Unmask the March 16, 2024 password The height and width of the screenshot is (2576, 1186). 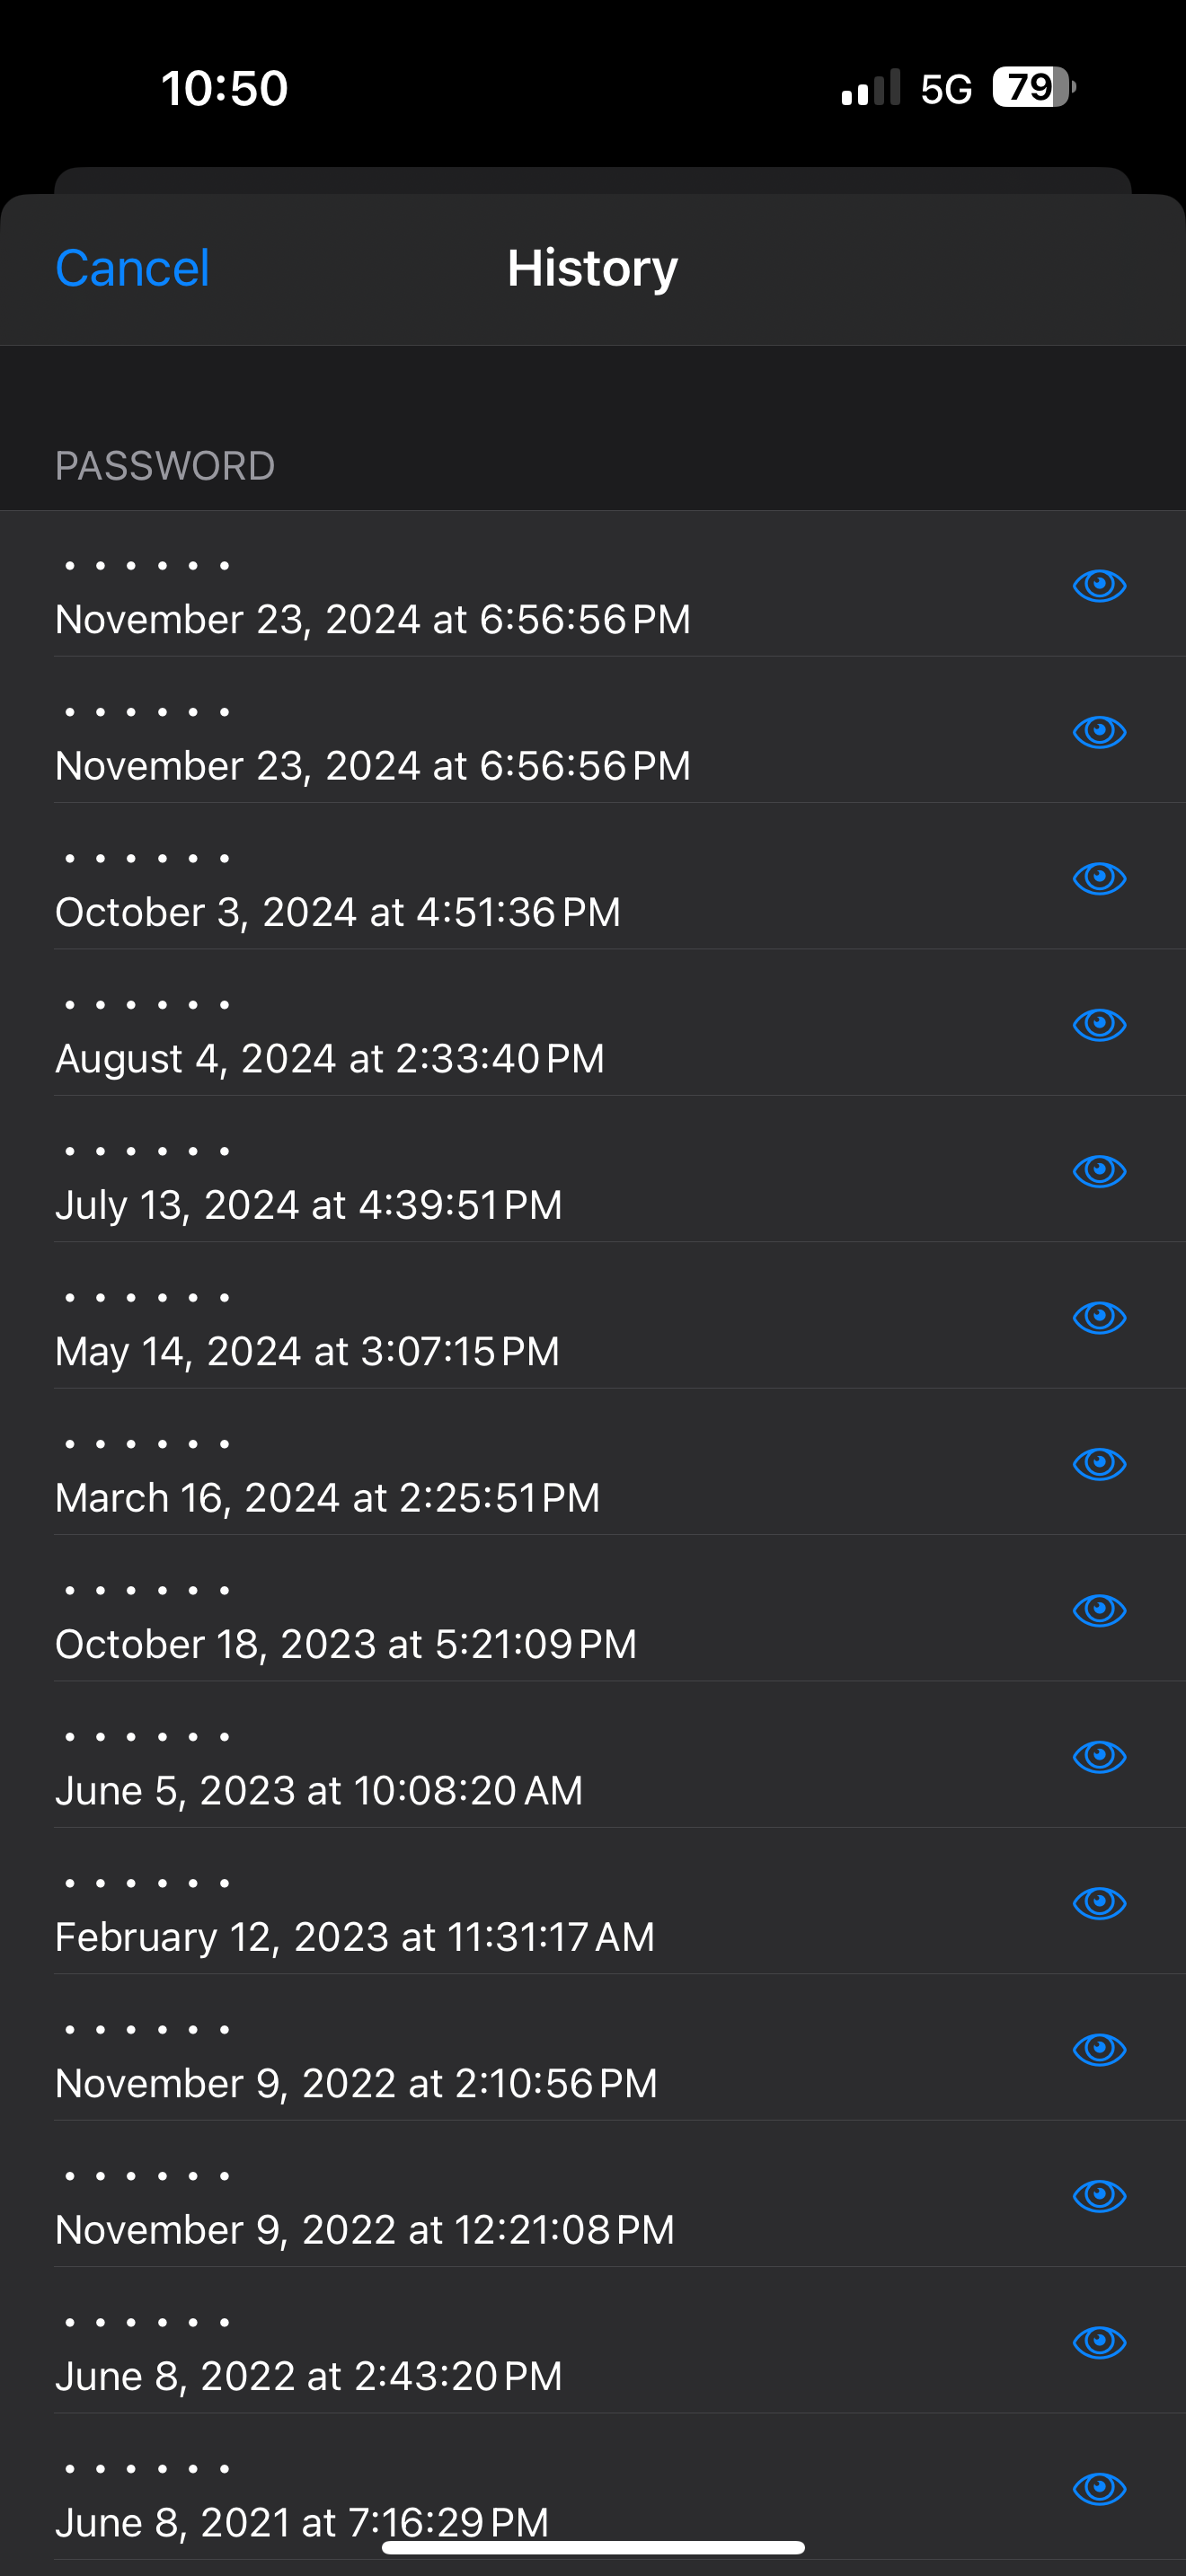[x=1099, y=1463]
